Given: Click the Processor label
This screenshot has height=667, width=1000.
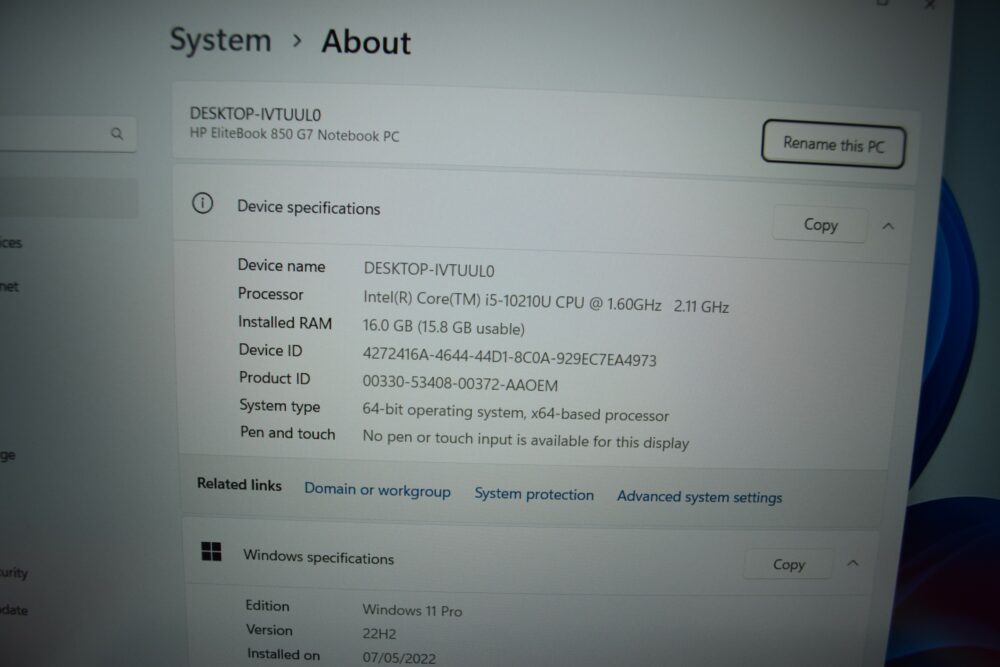Looking at the screenshot, I should coord(270,294).
